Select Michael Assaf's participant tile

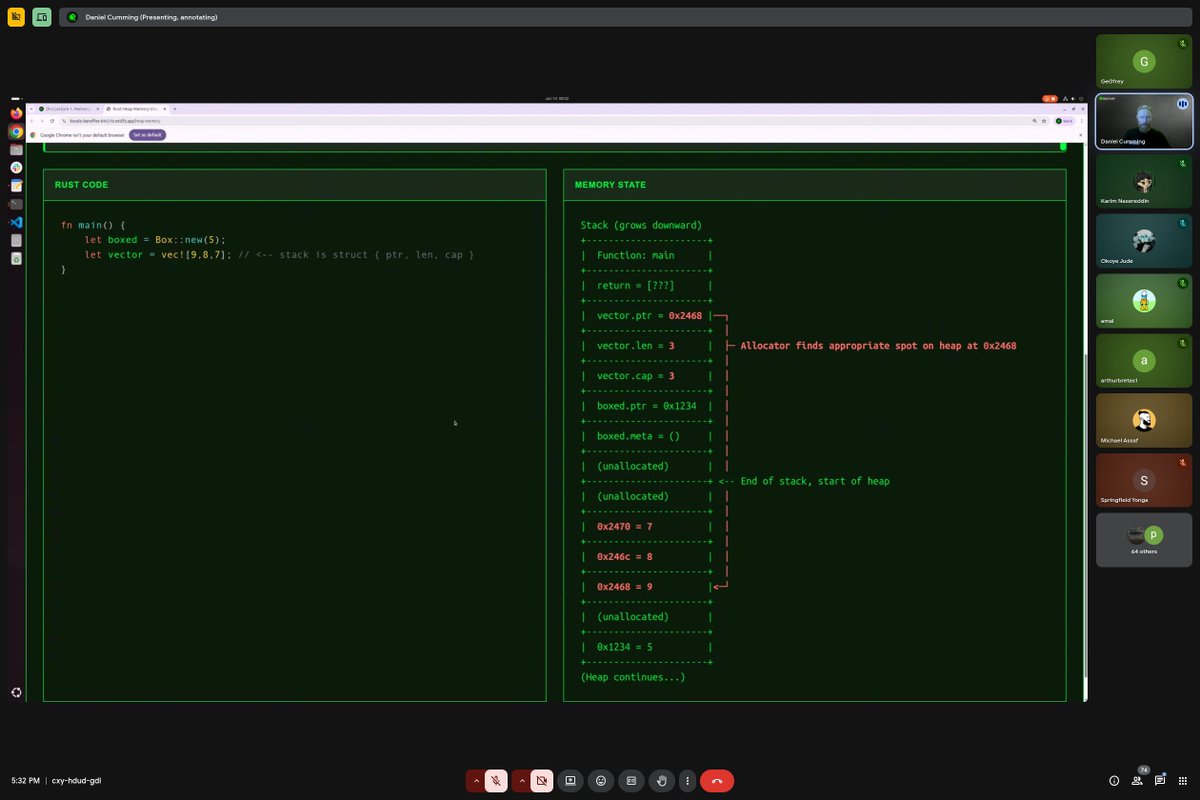[1144, 420]
